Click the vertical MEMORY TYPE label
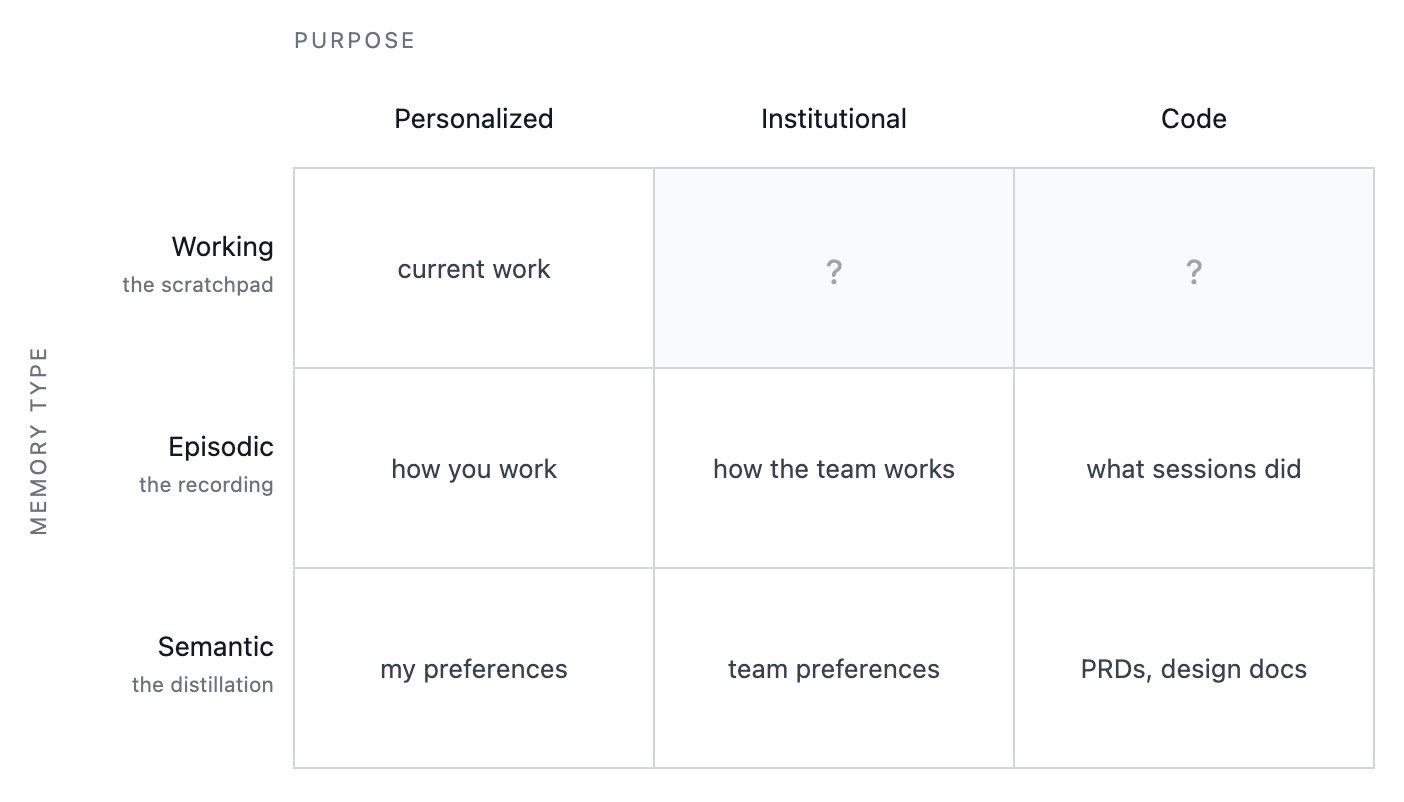This screenshot has height=802, width=1404. [x=39, y=441]
